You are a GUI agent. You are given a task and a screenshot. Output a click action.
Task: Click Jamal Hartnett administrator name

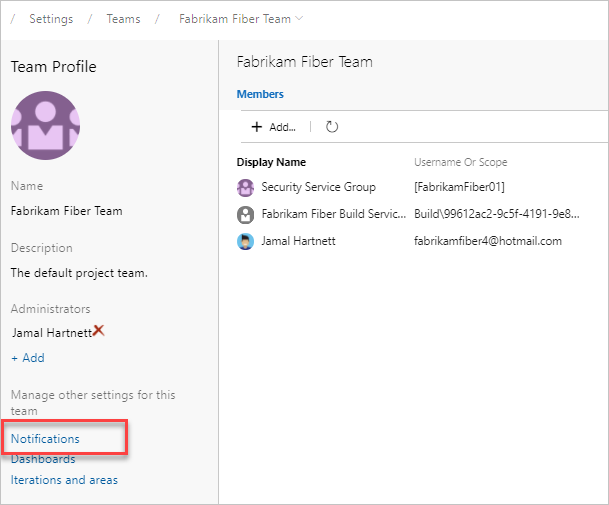point(52,333)
